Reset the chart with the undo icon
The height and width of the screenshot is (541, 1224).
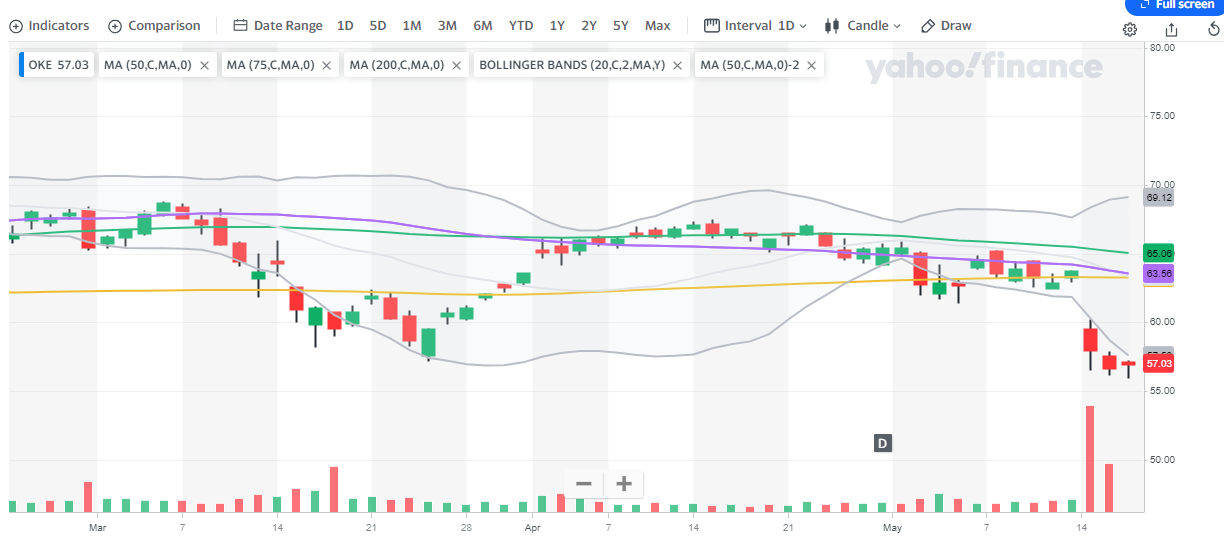point(1213,29)
